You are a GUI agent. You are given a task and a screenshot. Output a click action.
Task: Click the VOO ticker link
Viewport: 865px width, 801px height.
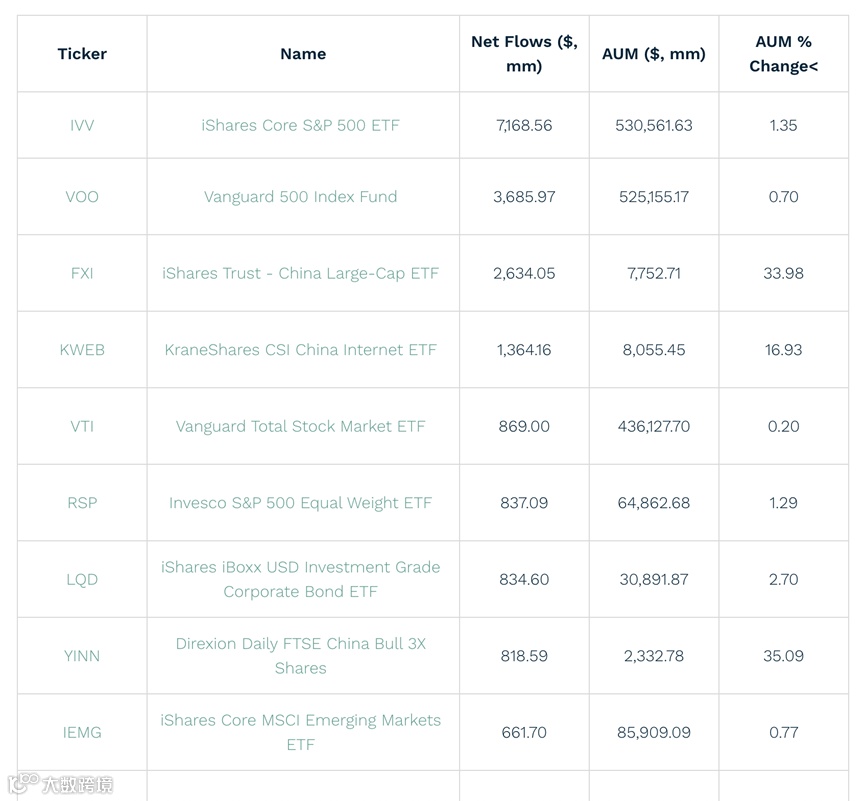point(82,197)
